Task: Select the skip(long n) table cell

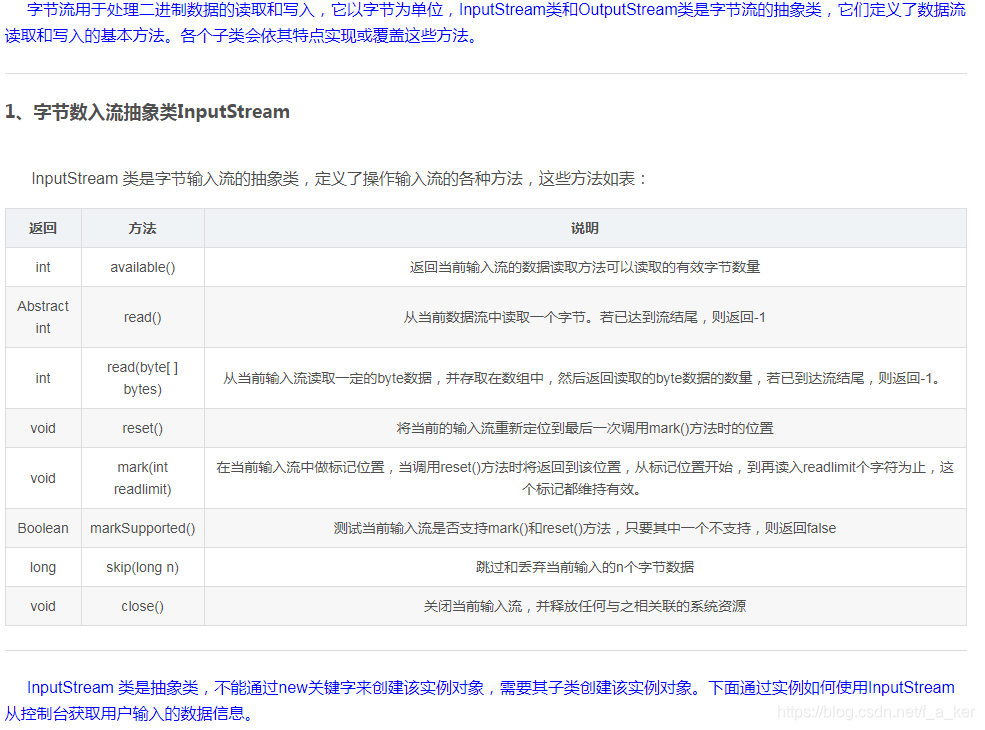Action: (142, 567)
